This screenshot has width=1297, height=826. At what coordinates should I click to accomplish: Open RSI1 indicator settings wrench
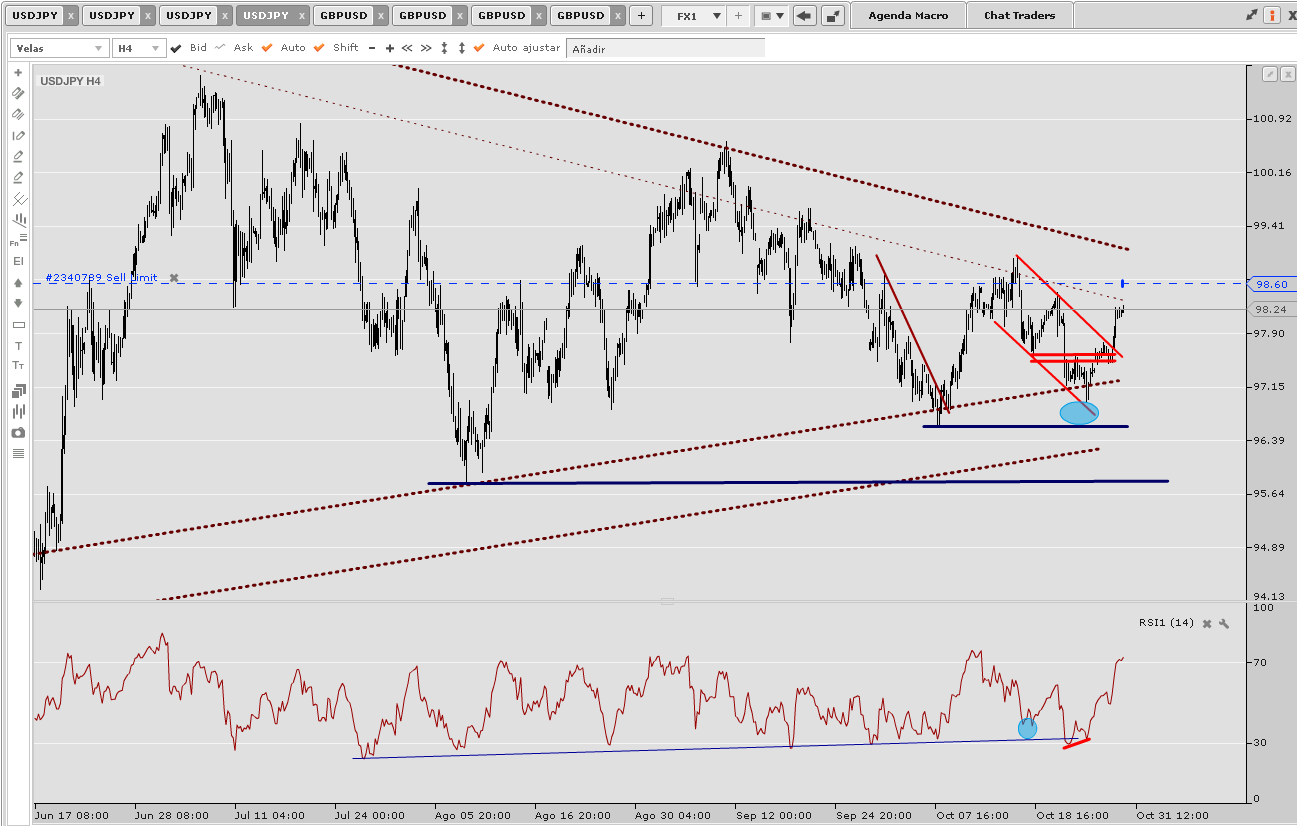tap(1223, 624)
